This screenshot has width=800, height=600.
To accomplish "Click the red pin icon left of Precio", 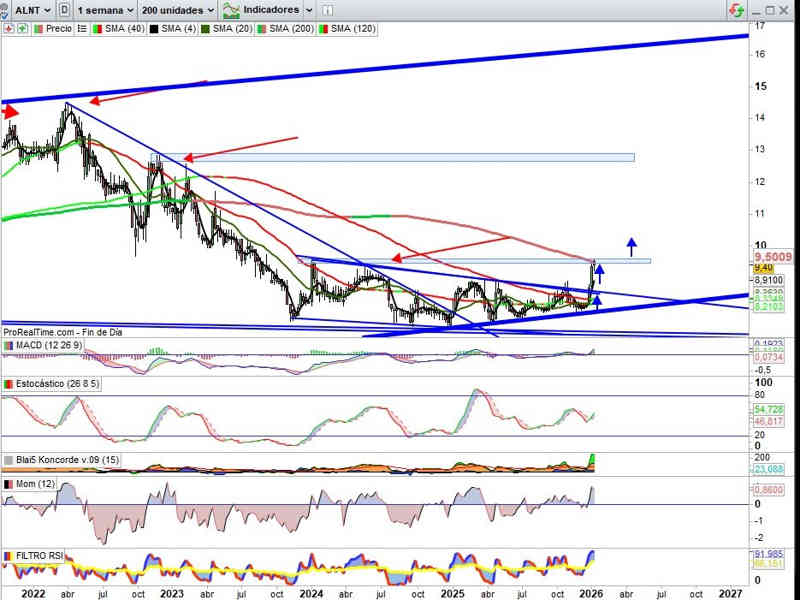I will coord(8,29).
